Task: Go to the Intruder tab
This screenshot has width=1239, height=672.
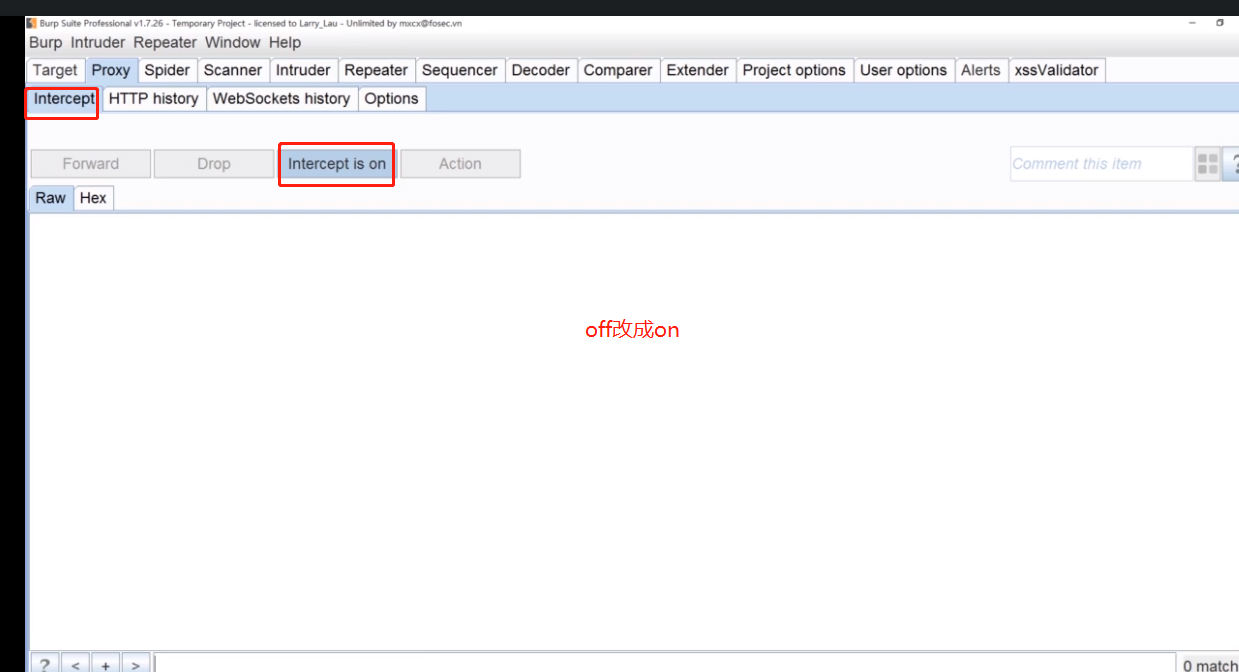Action: pyautogui.click(x=303, y=70)
